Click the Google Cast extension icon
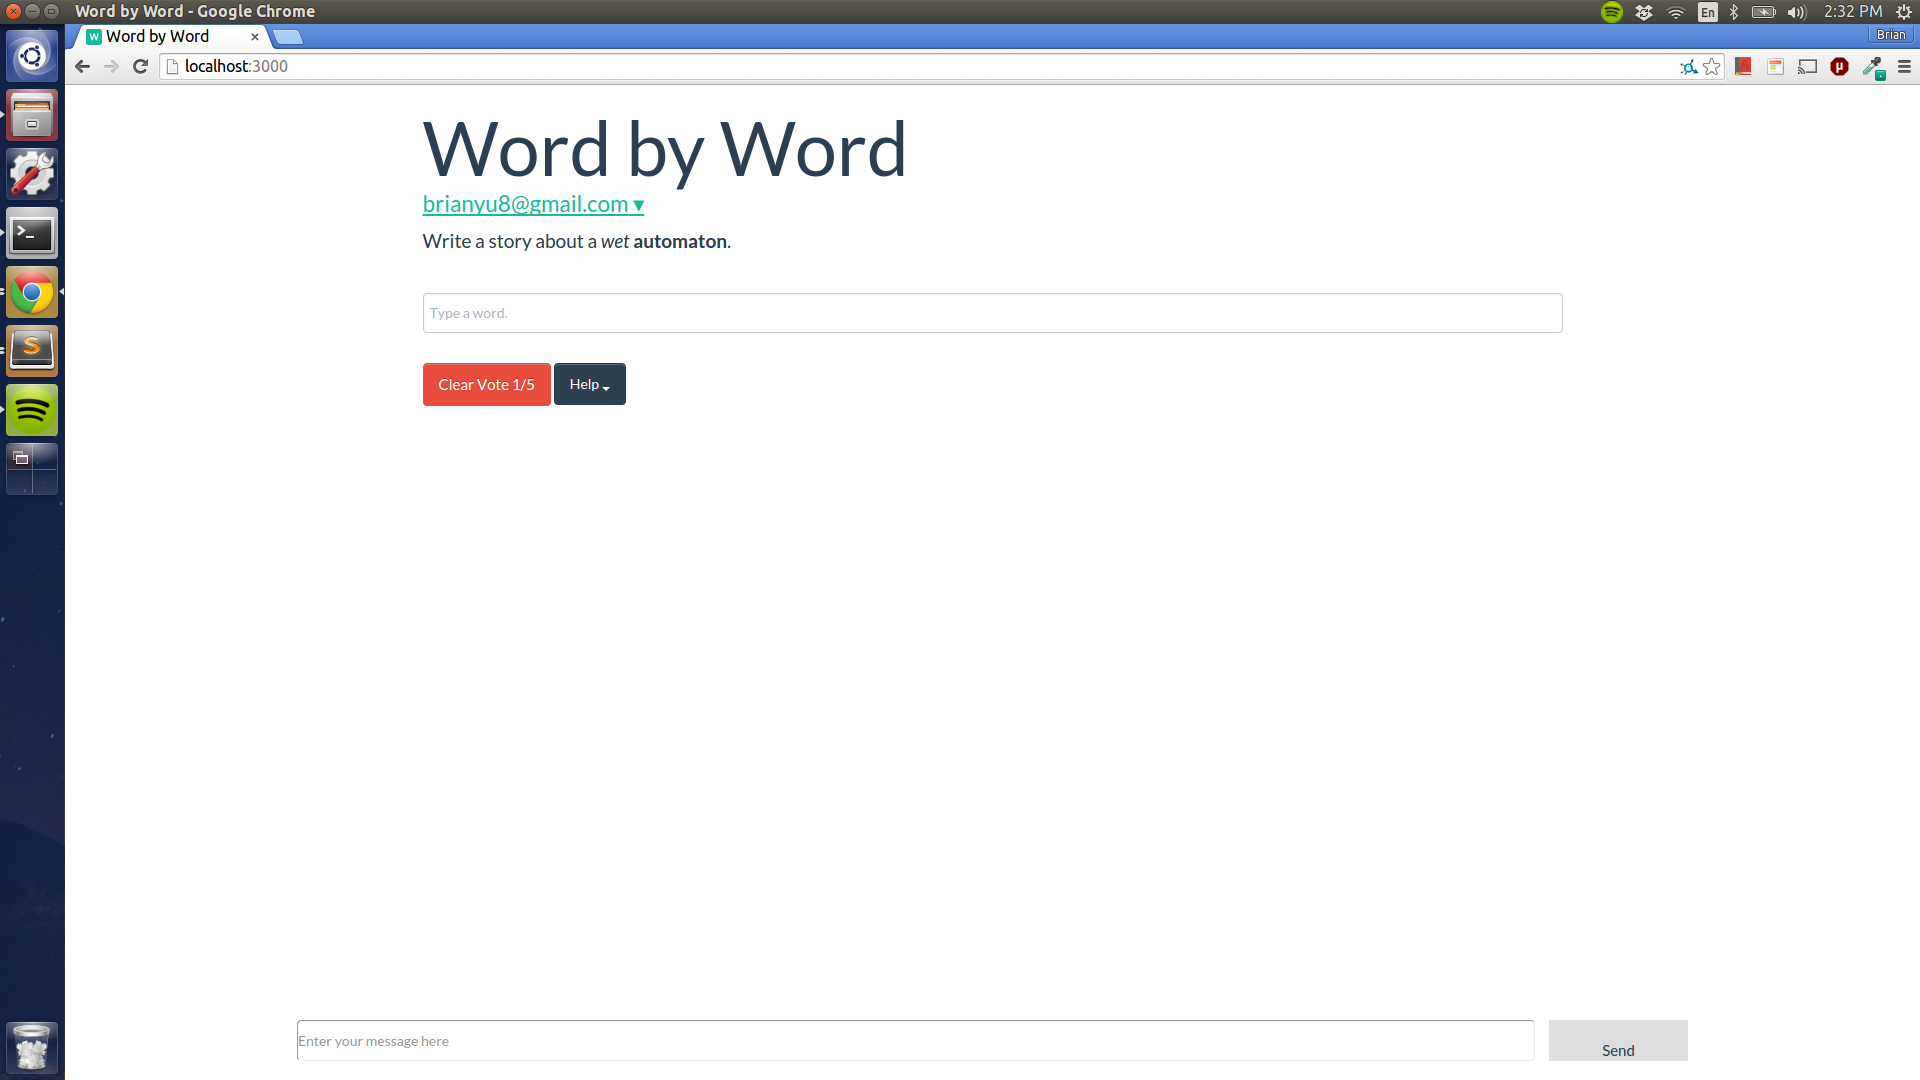 (x=1807, y=67)
